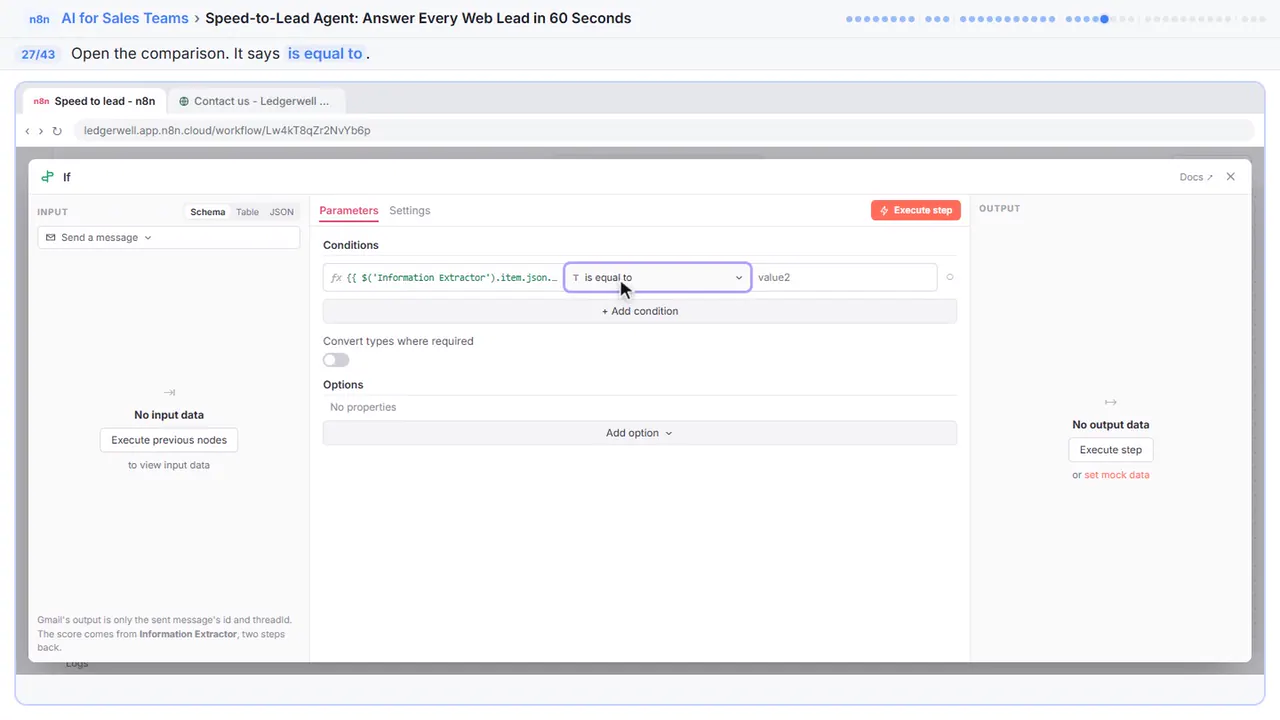The height and width of the screenshot is (720, 1280).
Task: Select the JSON view in the Input panel
Action: 282,212
